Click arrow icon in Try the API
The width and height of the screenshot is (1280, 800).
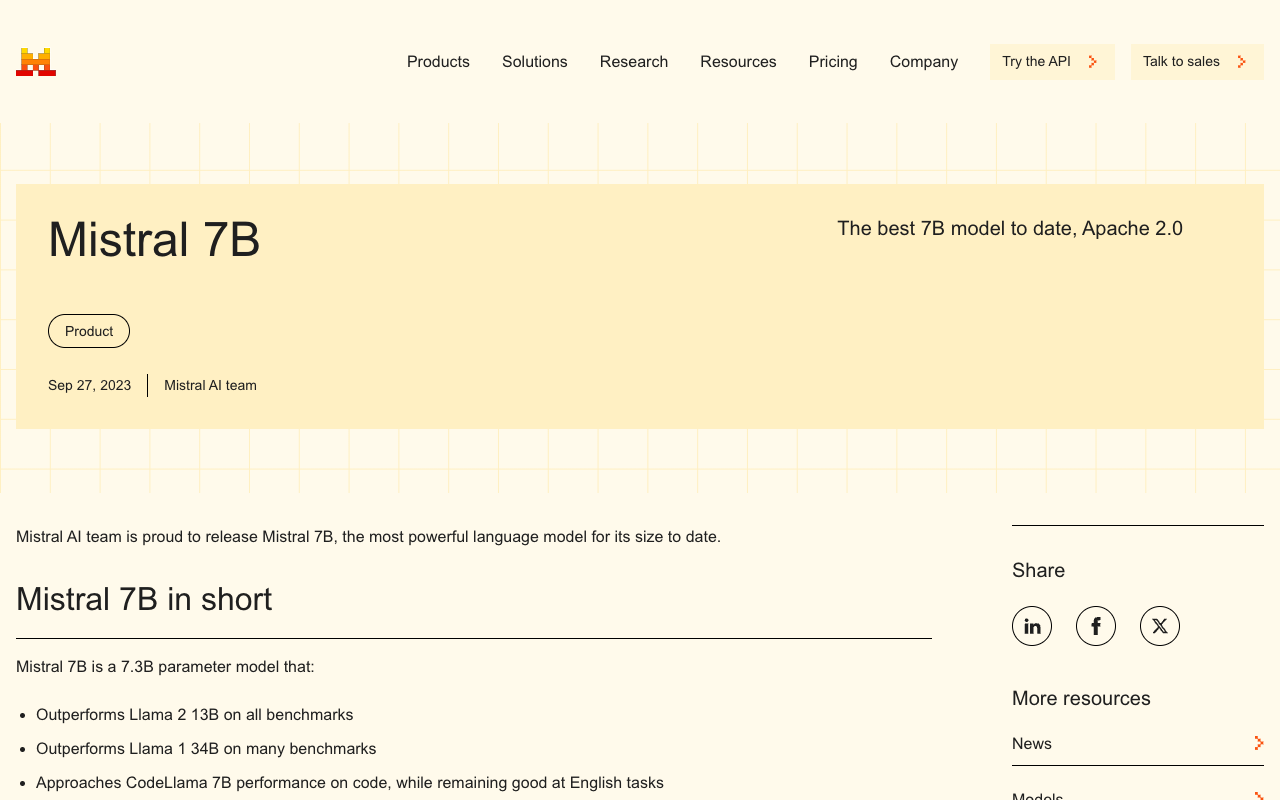1093,62
